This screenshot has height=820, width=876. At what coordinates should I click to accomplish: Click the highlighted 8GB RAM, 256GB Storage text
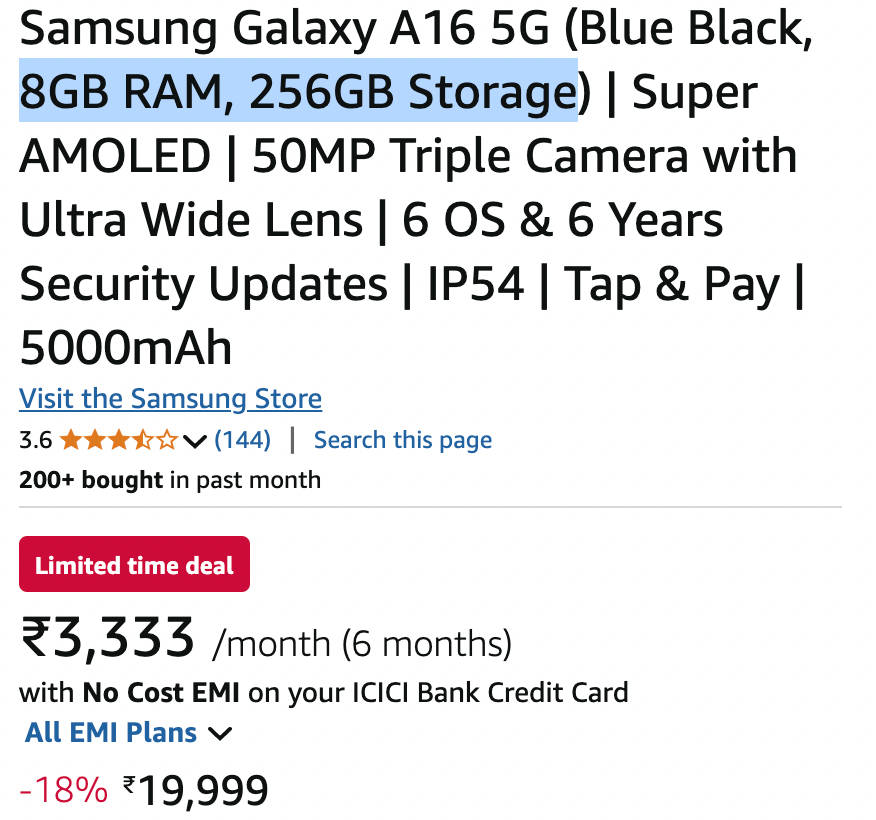click(298, 93)
